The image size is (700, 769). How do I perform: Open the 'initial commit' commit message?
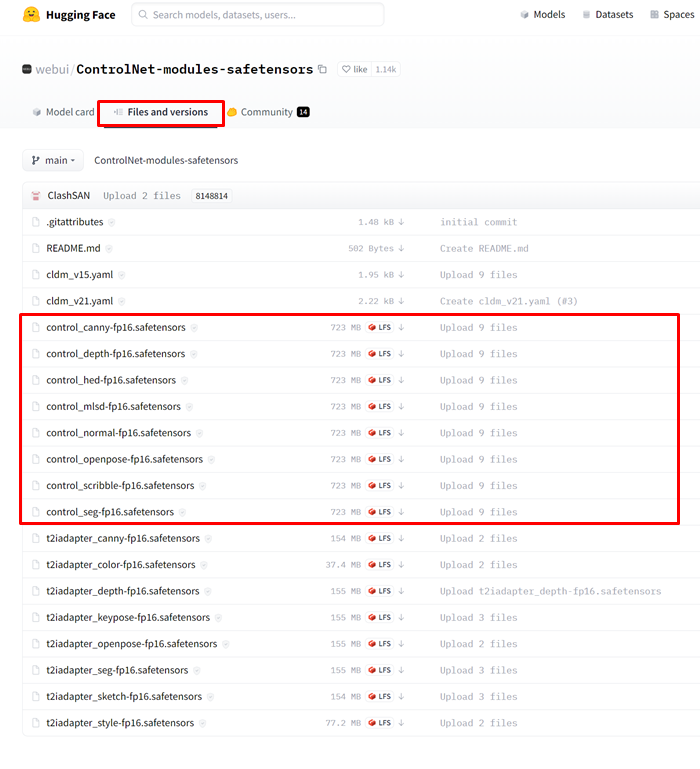point(478,222)
